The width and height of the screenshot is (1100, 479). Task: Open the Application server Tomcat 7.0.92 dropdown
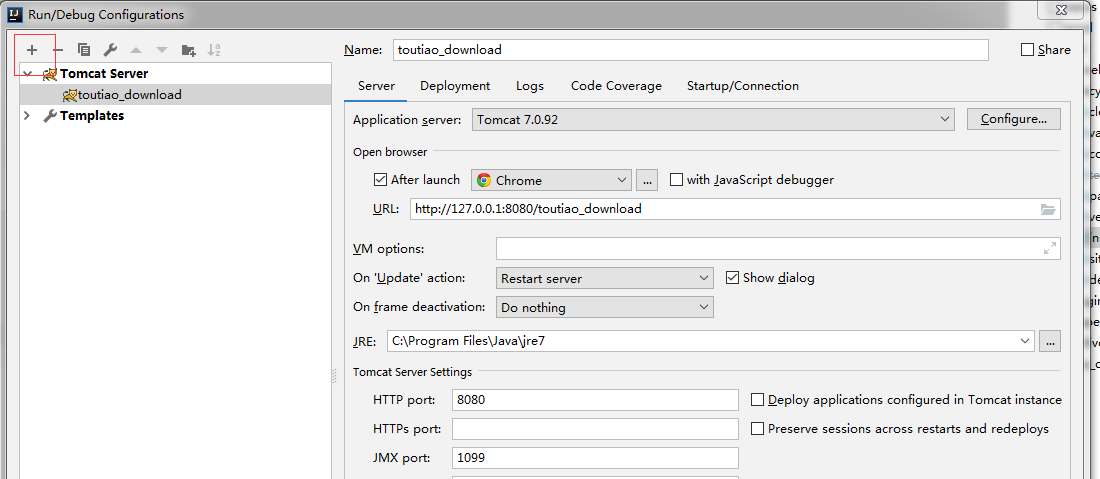coord(713,119)
